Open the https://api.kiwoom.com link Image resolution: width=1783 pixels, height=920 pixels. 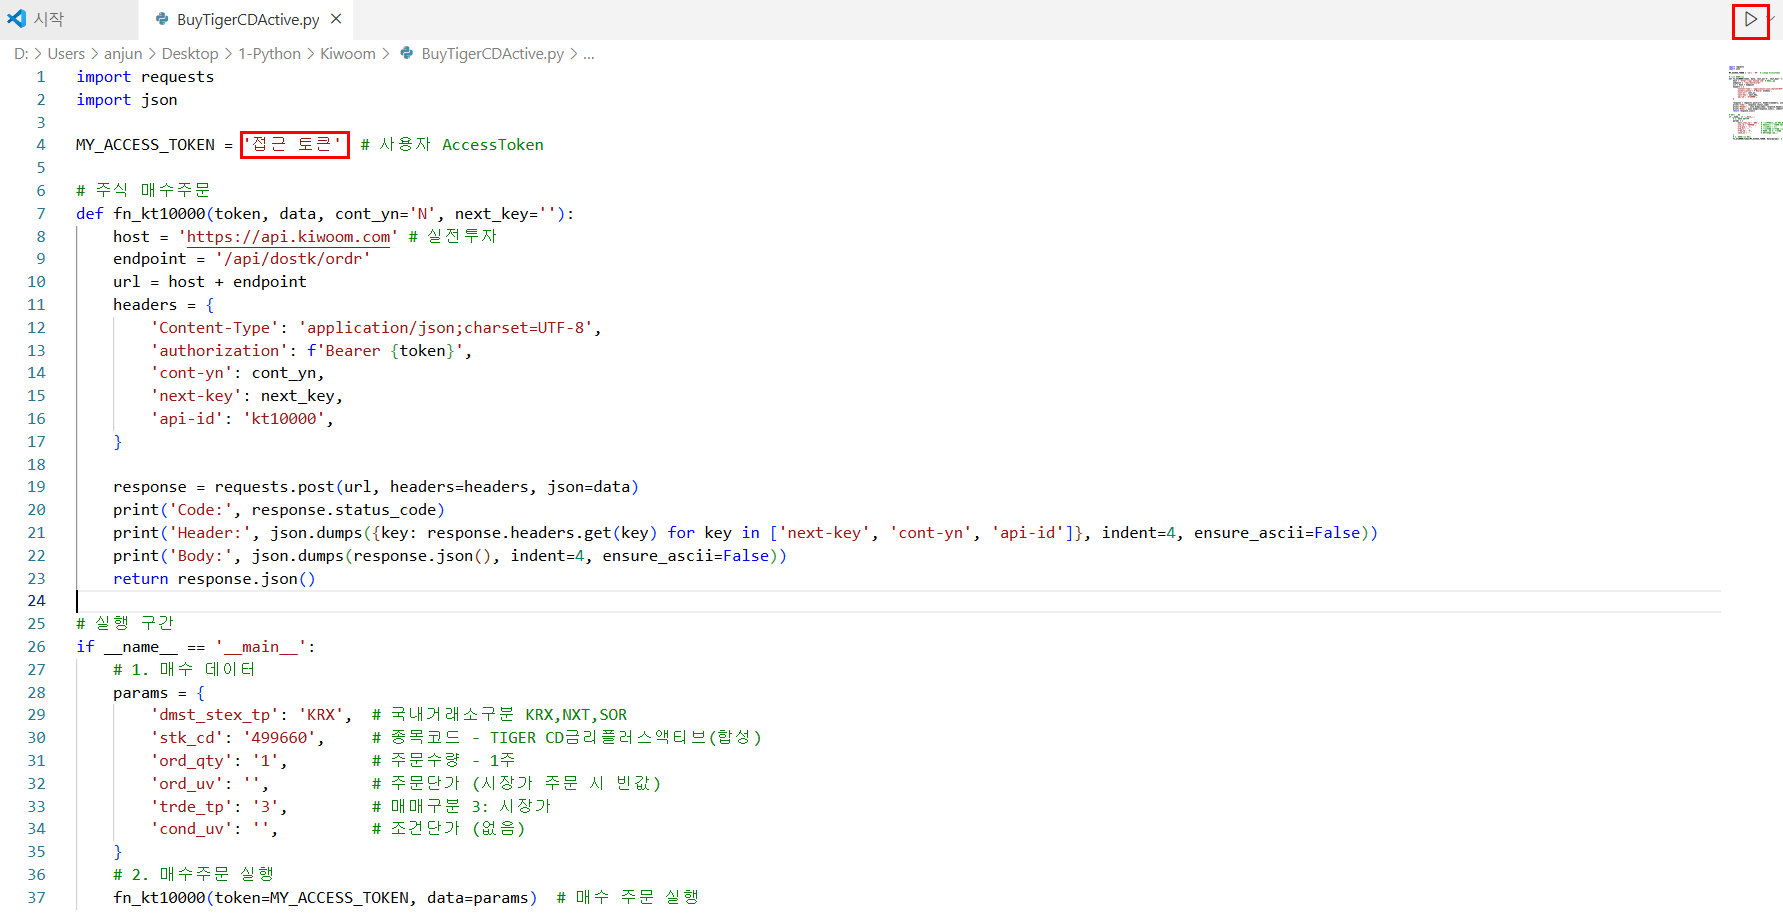tap(288, 237)
